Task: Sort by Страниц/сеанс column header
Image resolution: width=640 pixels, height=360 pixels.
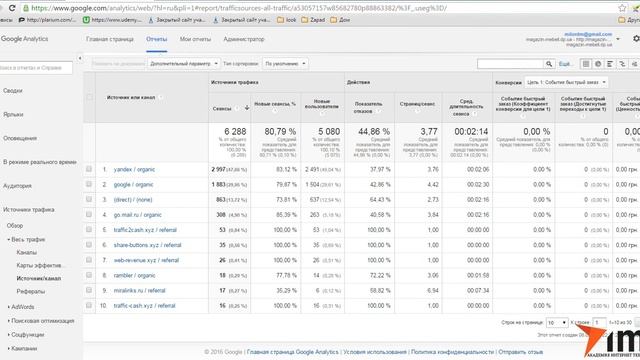Action: (417, 104)
